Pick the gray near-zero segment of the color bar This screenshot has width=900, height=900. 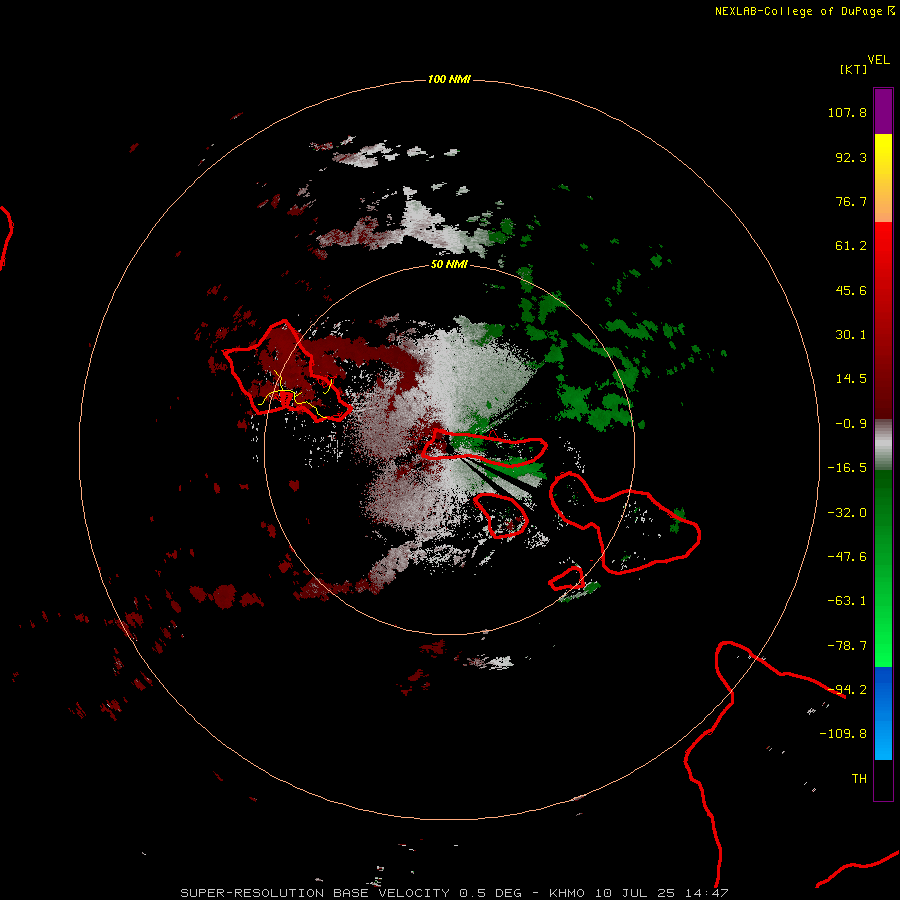click(883, 444)
